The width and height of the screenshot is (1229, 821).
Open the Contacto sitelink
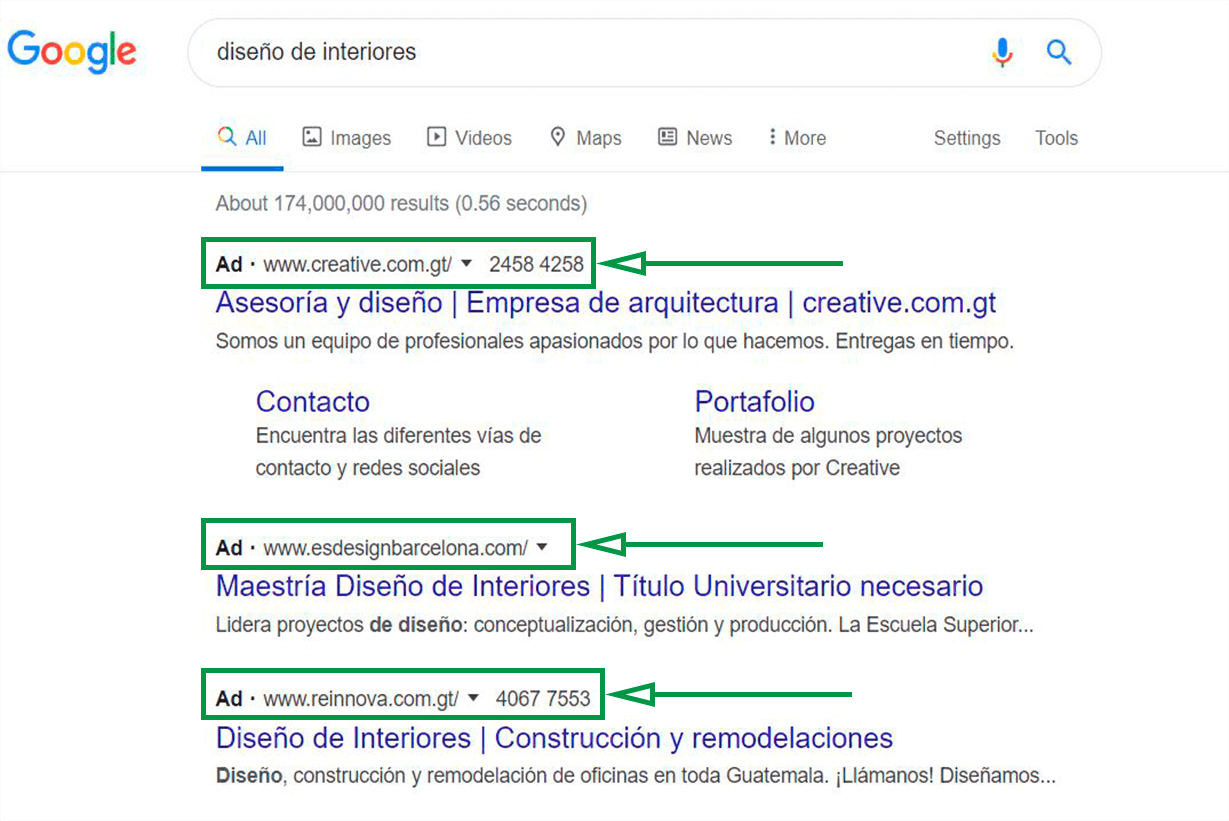click(313, 401)
